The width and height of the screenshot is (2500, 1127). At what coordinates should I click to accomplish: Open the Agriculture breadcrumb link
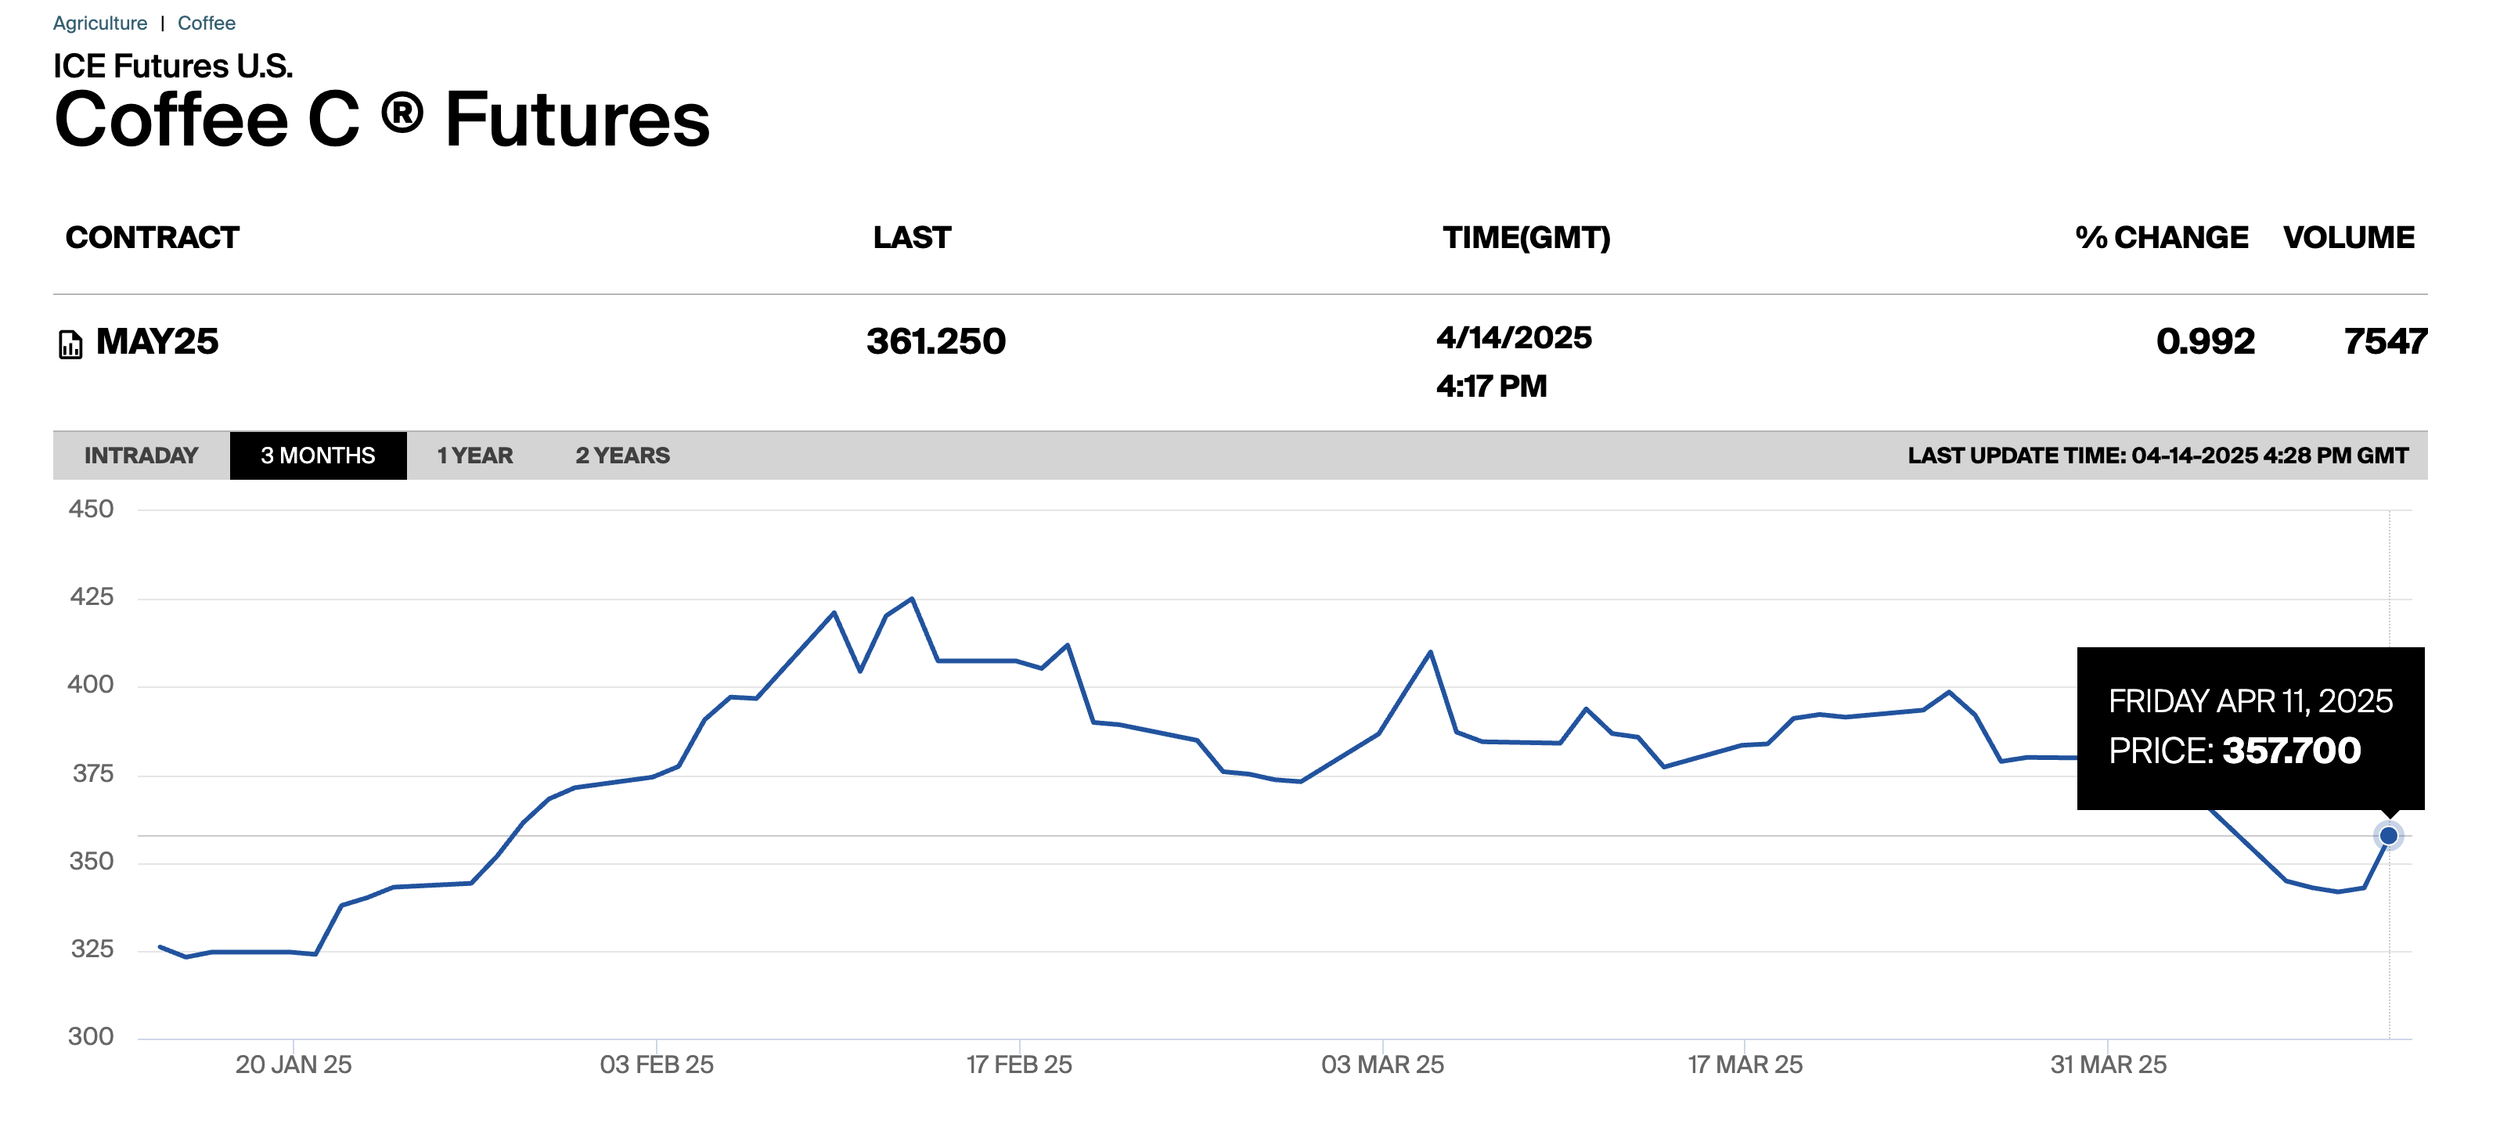[100, 23]
